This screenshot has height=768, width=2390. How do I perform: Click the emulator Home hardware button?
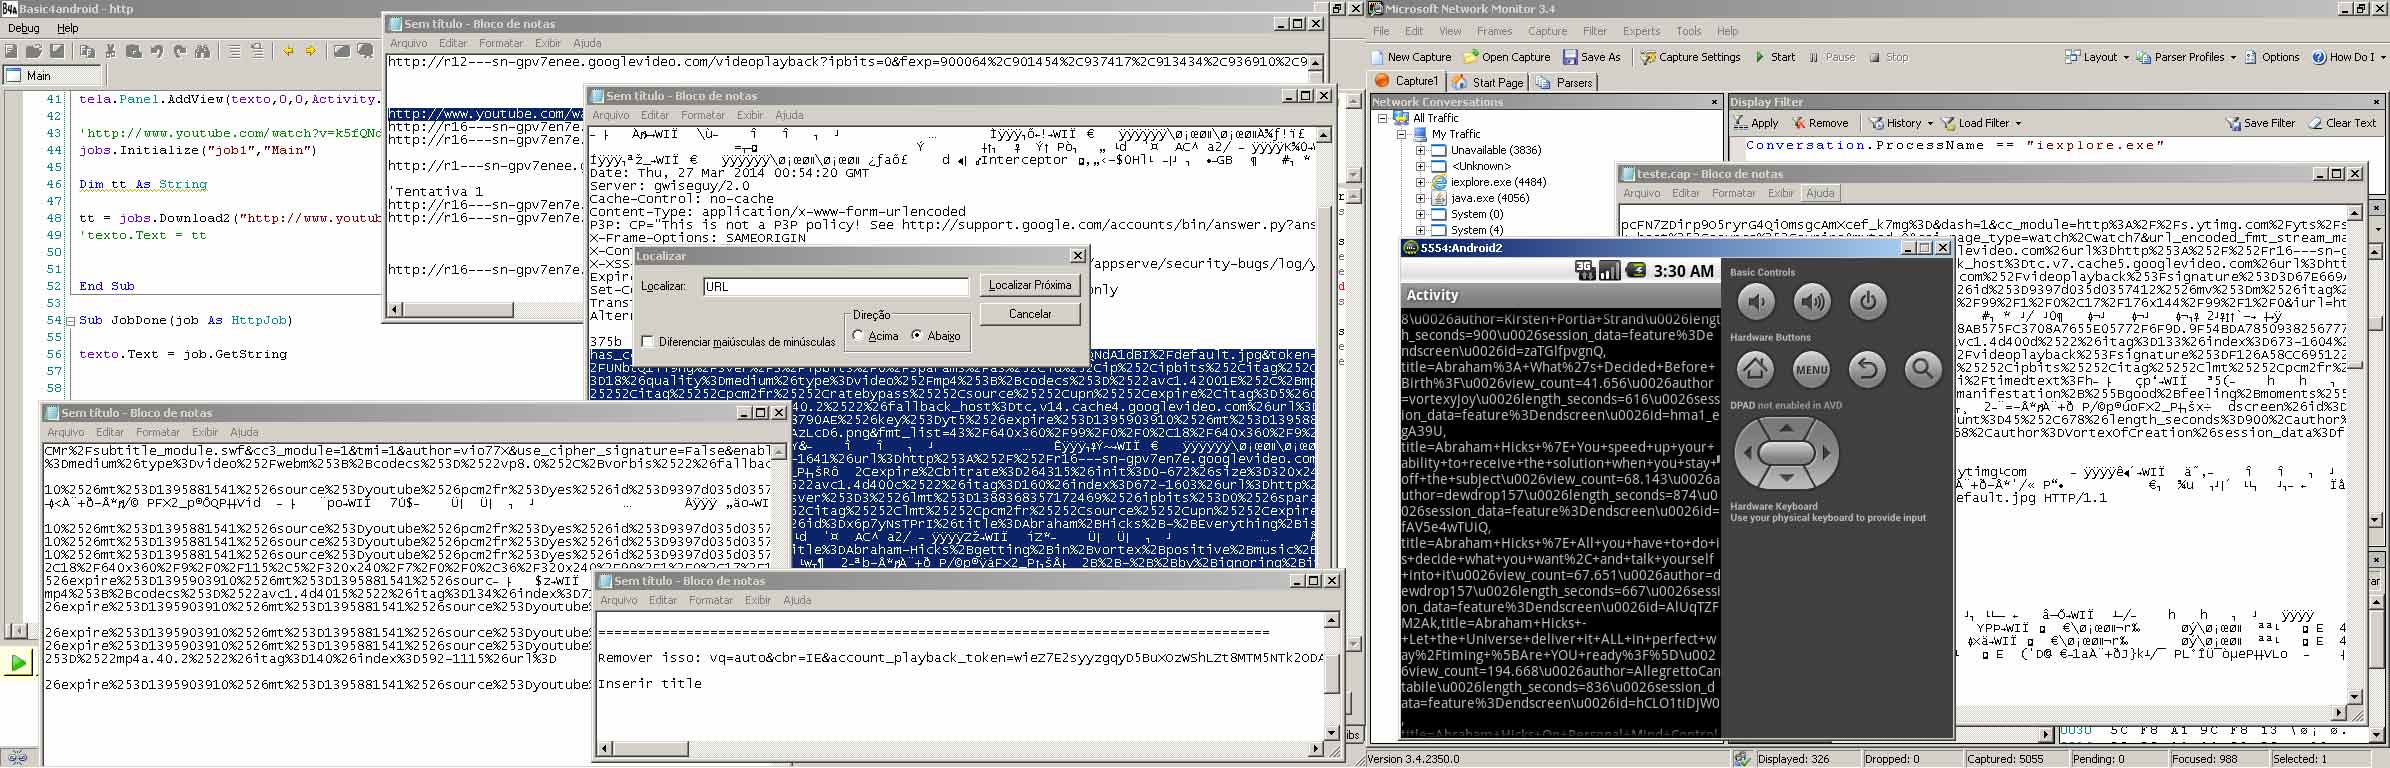point(1756,370)
